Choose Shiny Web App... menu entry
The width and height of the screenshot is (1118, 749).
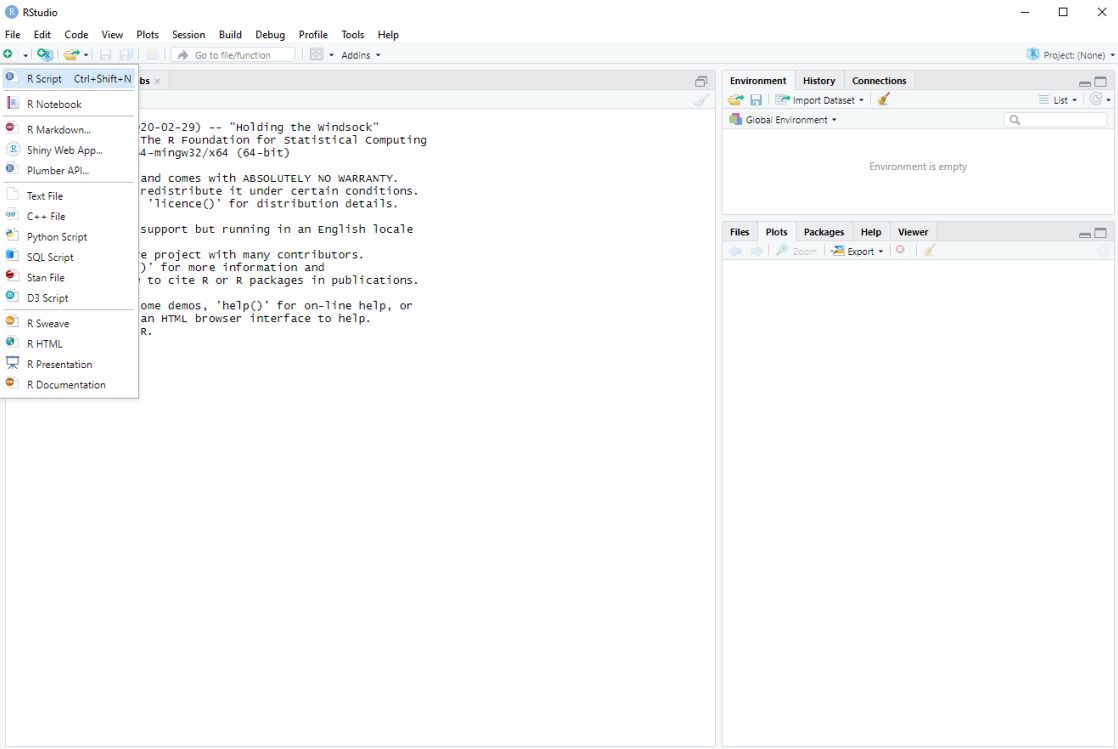68,150
